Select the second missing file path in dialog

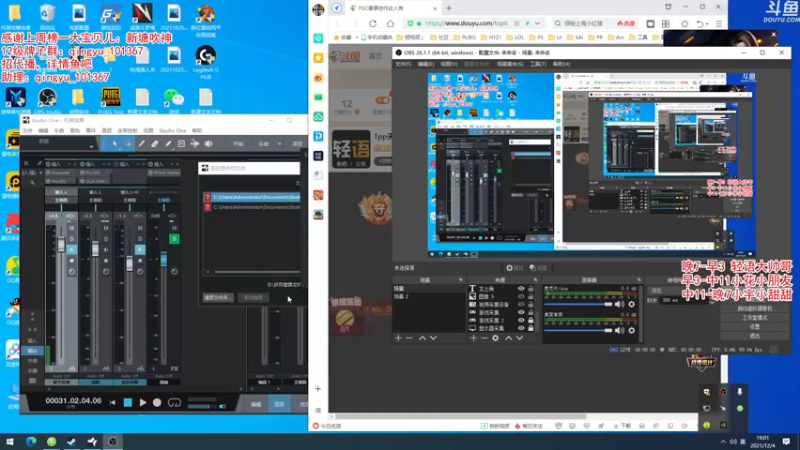(252, 207)
